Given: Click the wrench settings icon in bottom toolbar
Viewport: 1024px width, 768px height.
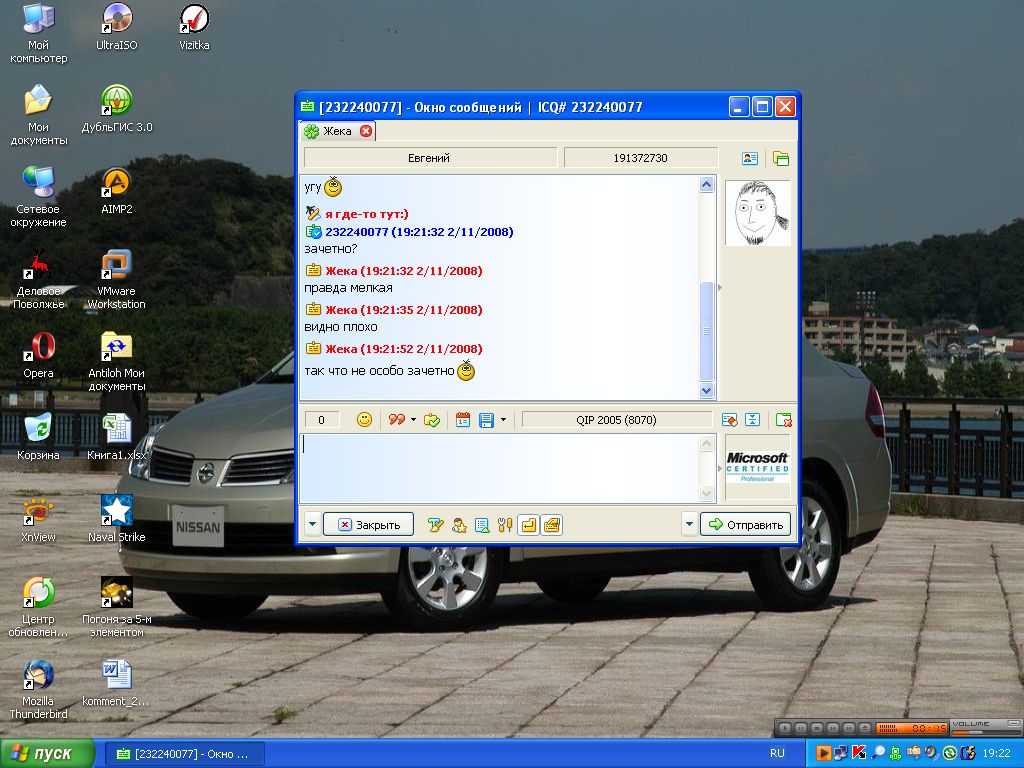Looking at the screenshot, I should pyautogui.click(x=505, y=524).
